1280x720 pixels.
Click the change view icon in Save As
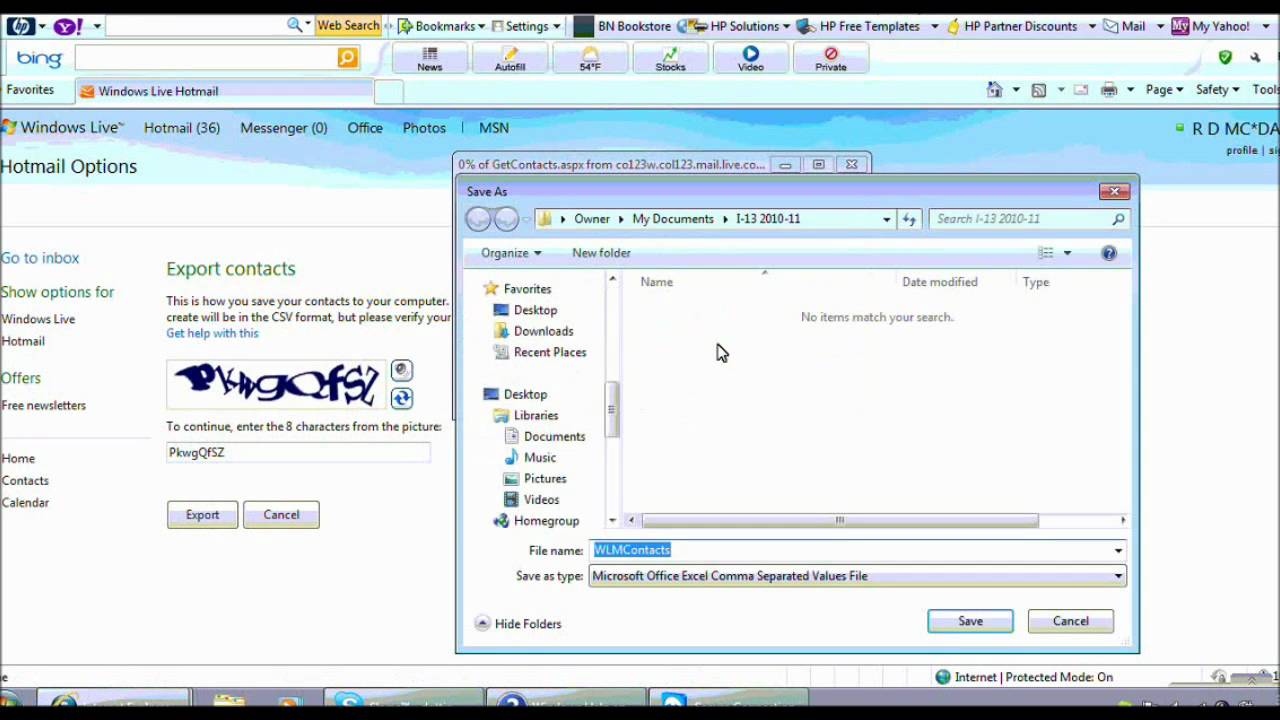(1046, 253)
